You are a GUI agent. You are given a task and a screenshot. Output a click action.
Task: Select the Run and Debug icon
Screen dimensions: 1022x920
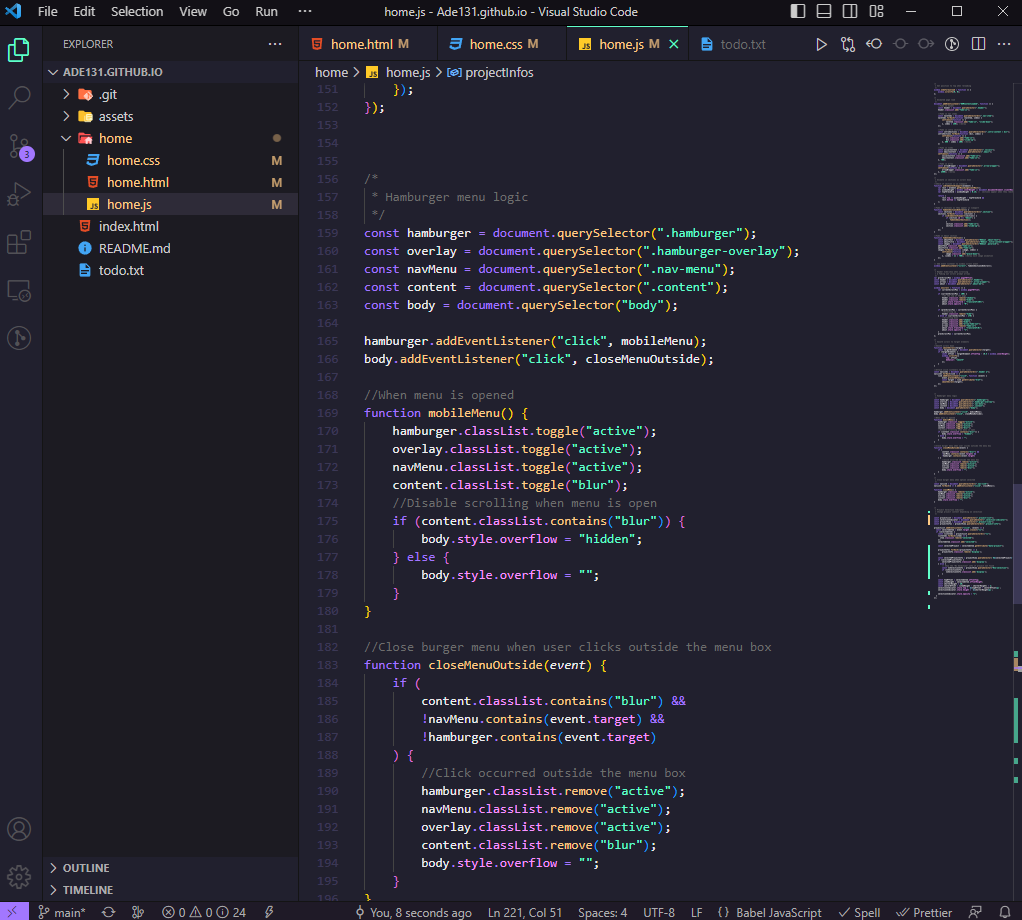[20, 194]
